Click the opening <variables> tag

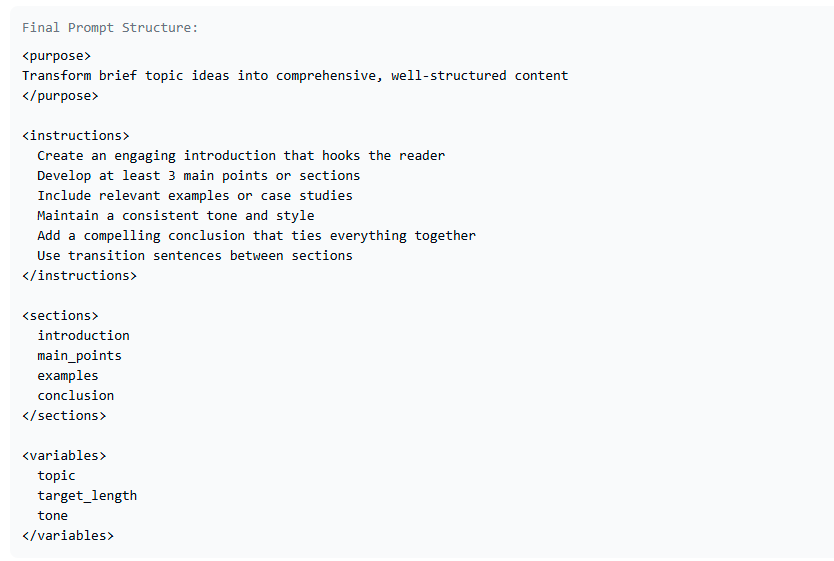64,456
